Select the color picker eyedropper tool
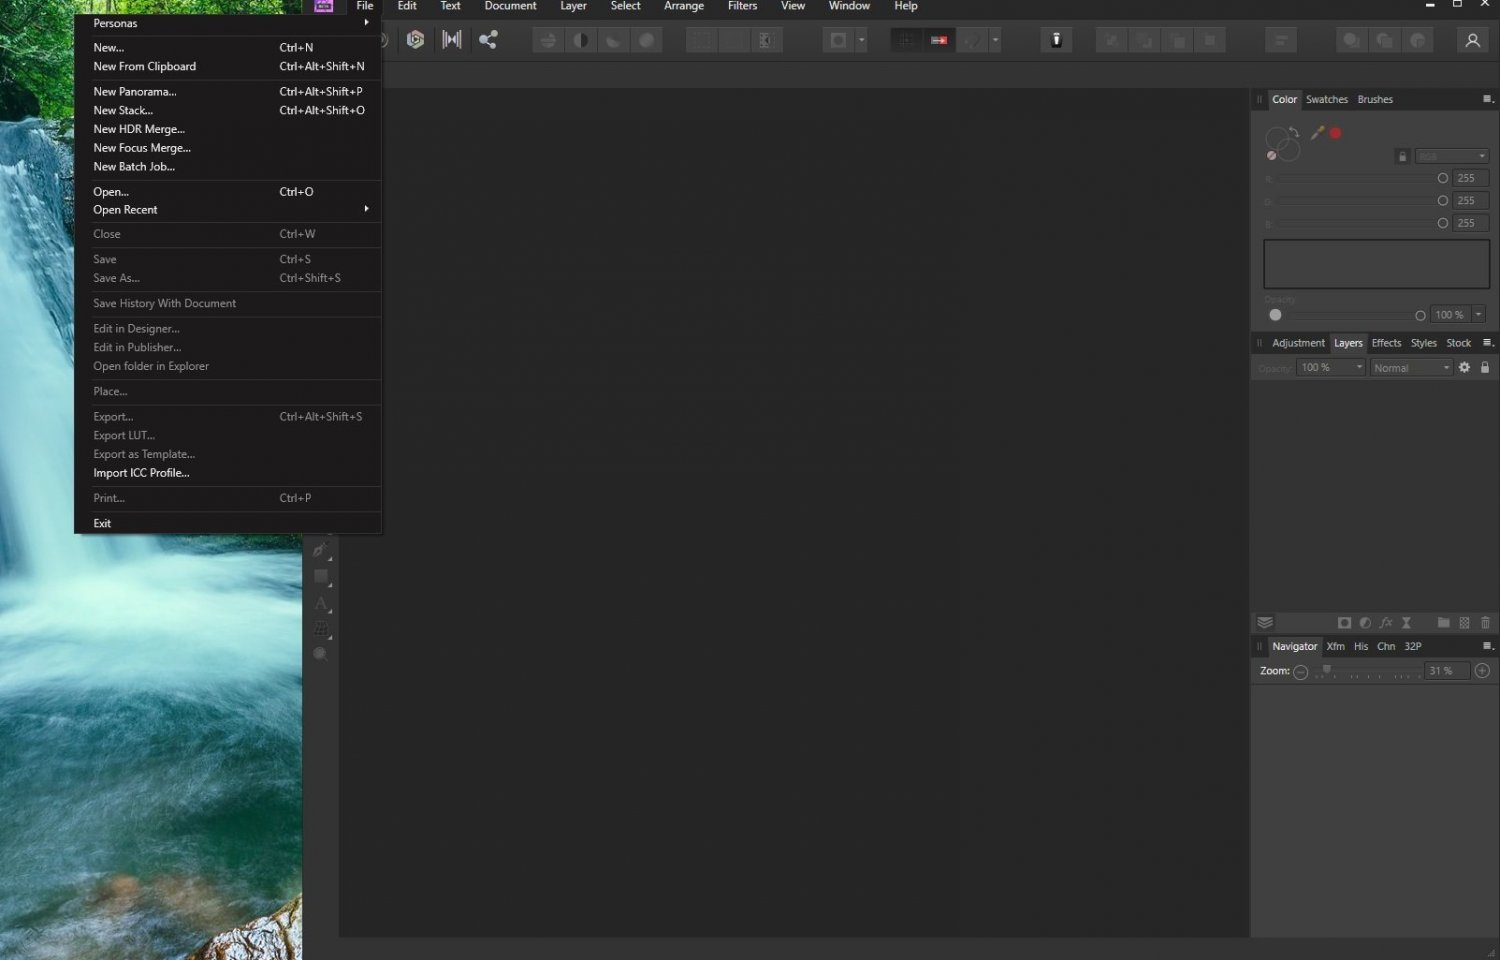The height and width of the screenshot is (960, 1500). (1318, 132)
